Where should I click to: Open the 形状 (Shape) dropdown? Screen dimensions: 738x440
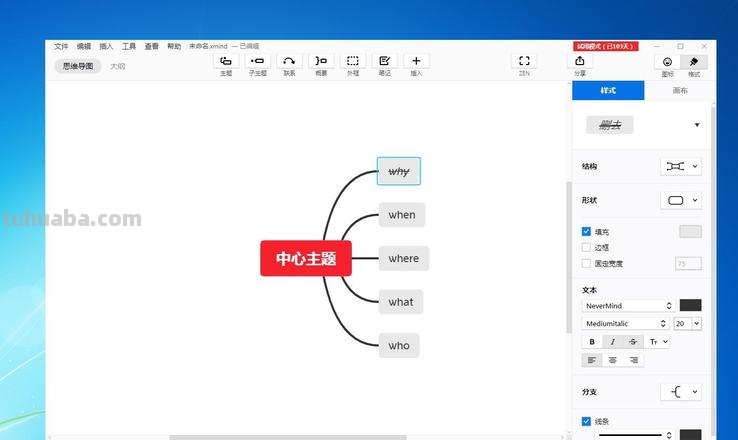[x=681, y=200]
